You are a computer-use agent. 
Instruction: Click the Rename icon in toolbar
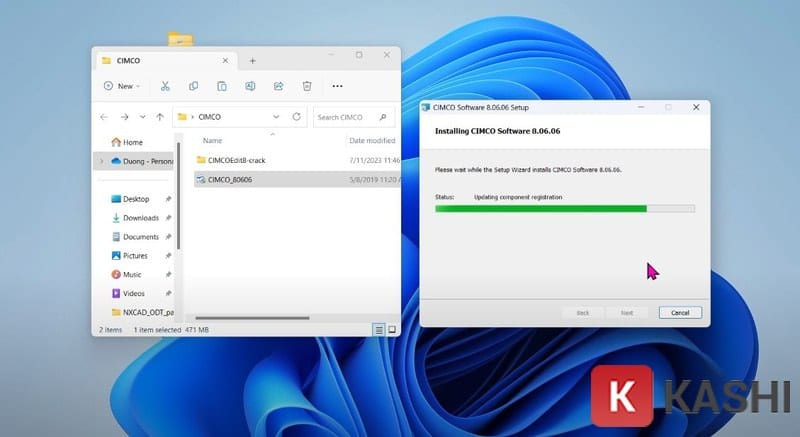[x=250, y=86]
